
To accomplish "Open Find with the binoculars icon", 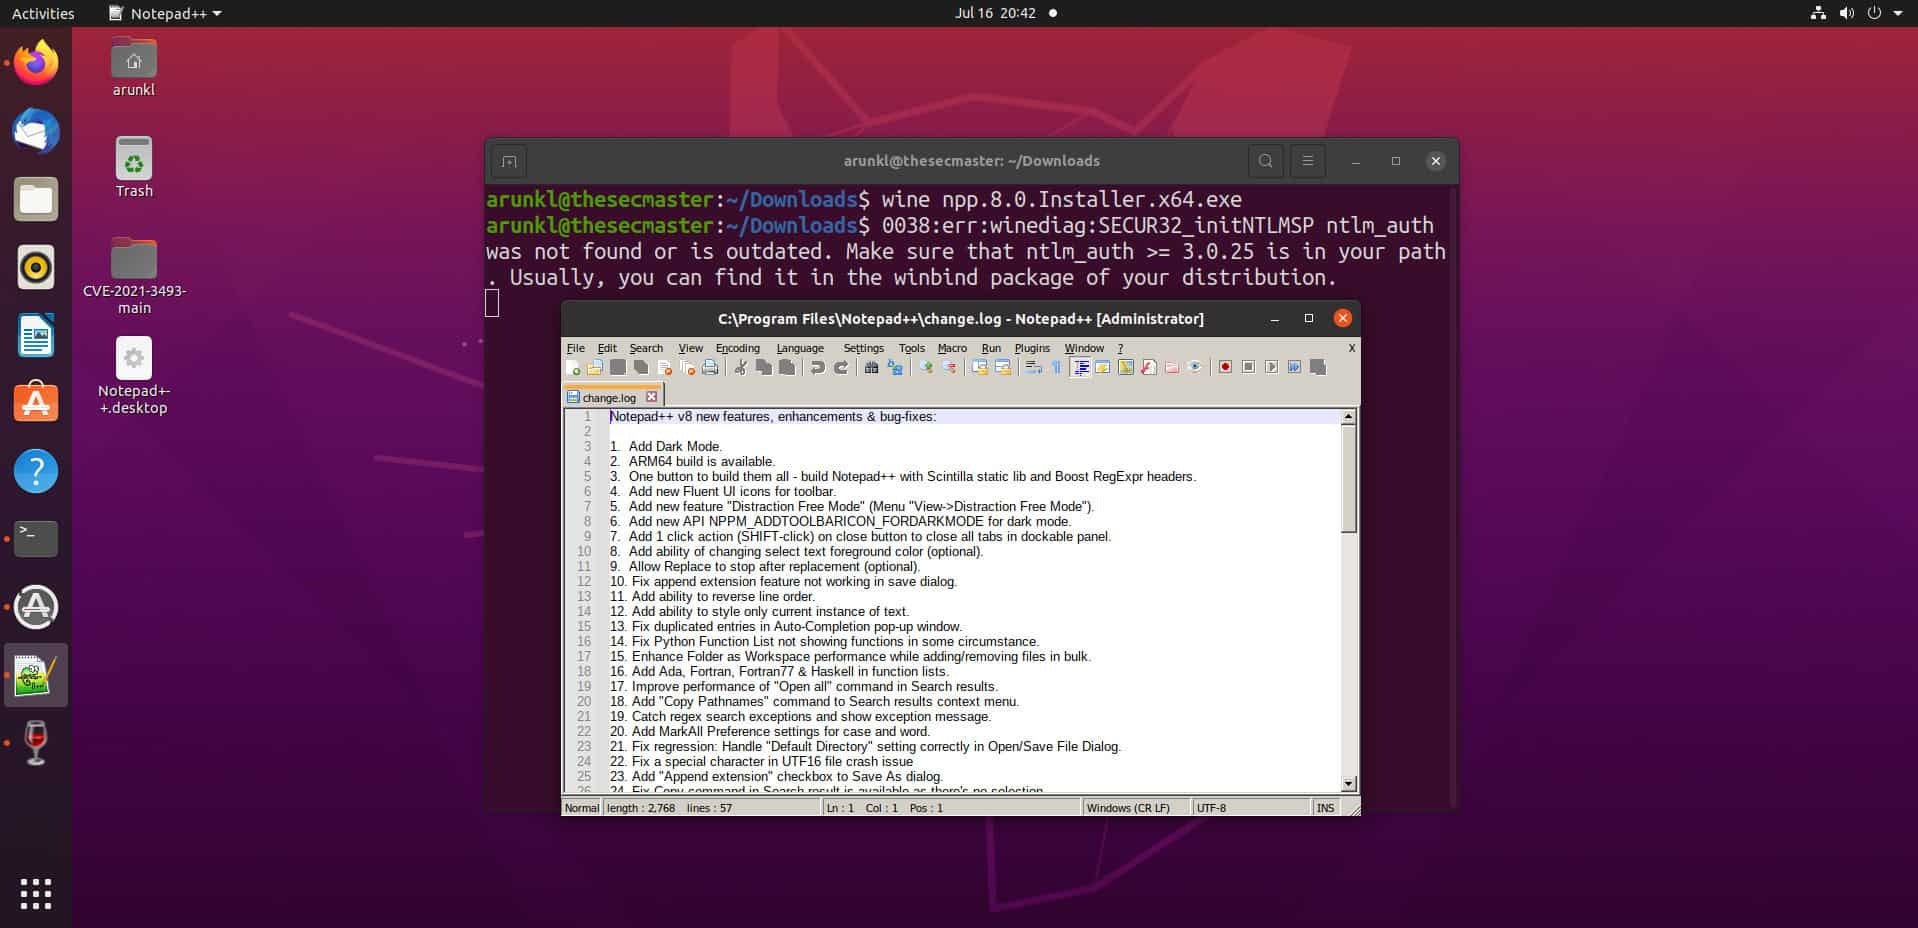I will pos(871,368).
